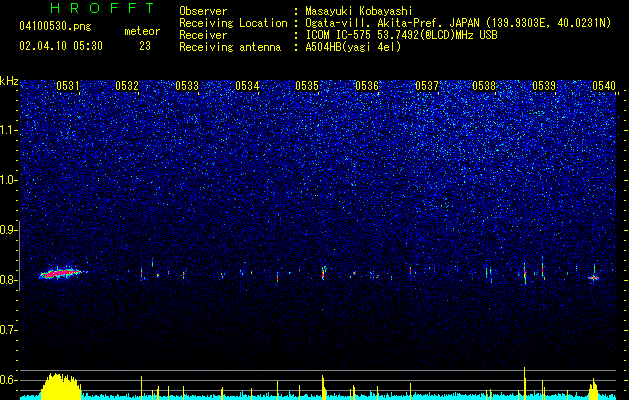Click the A504HB(yagi 4el) antenna text
The width and height of the screenshot is (629, 400).
tap(353, 47)
